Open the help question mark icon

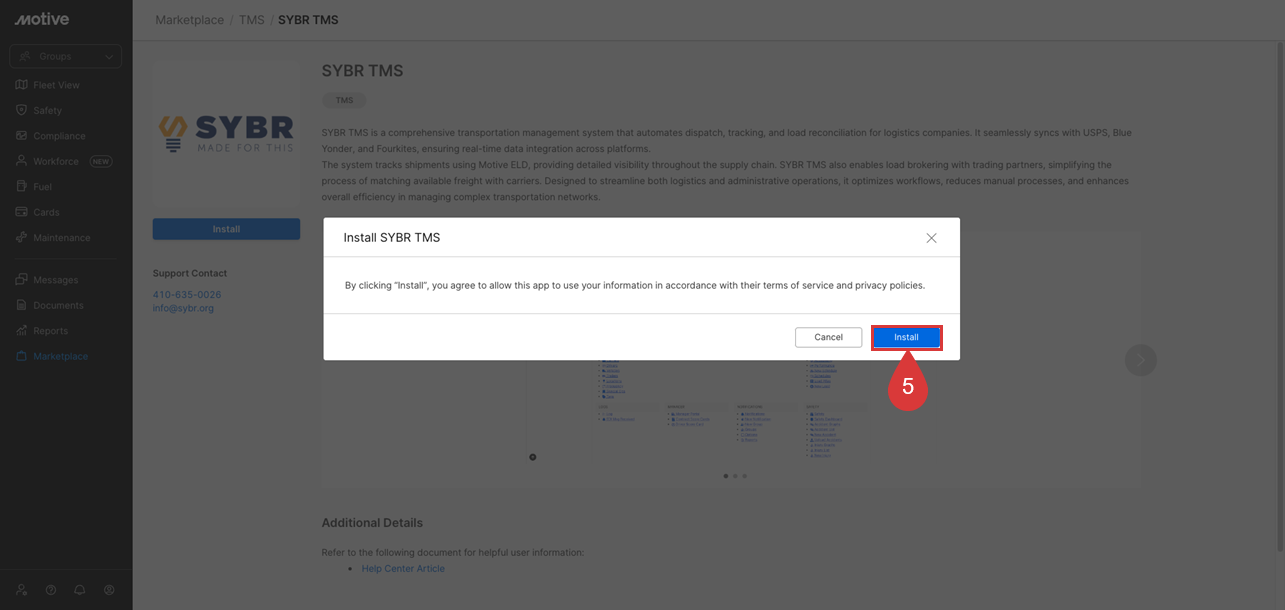point(51,590)
